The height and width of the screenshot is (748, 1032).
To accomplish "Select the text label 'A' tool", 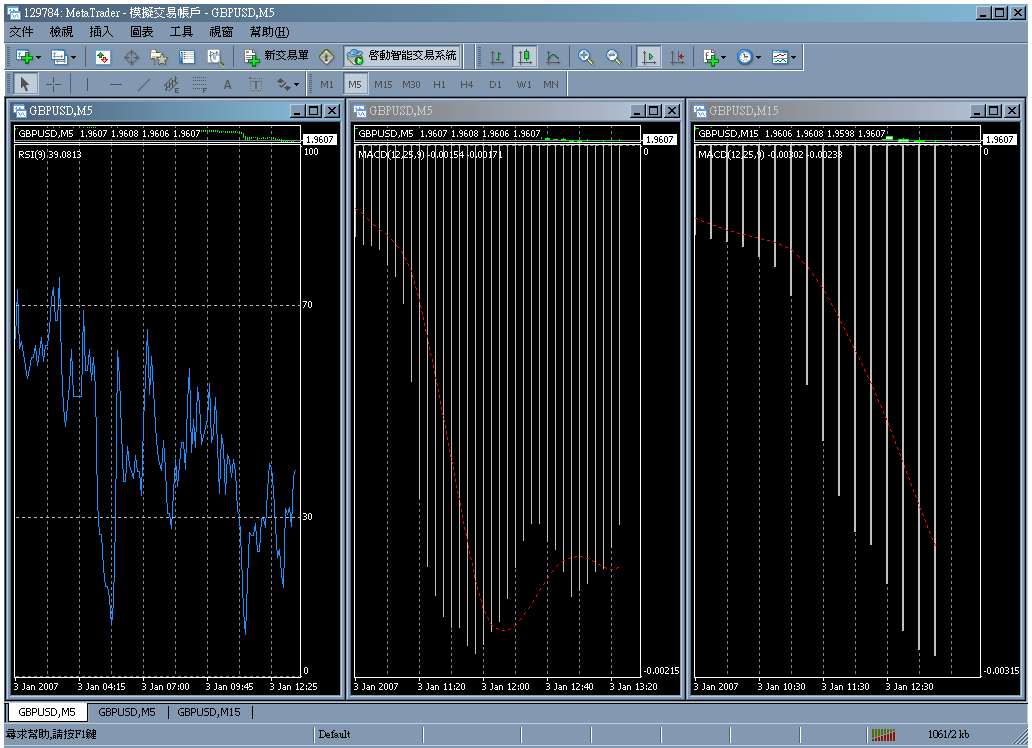I will 227,85.
